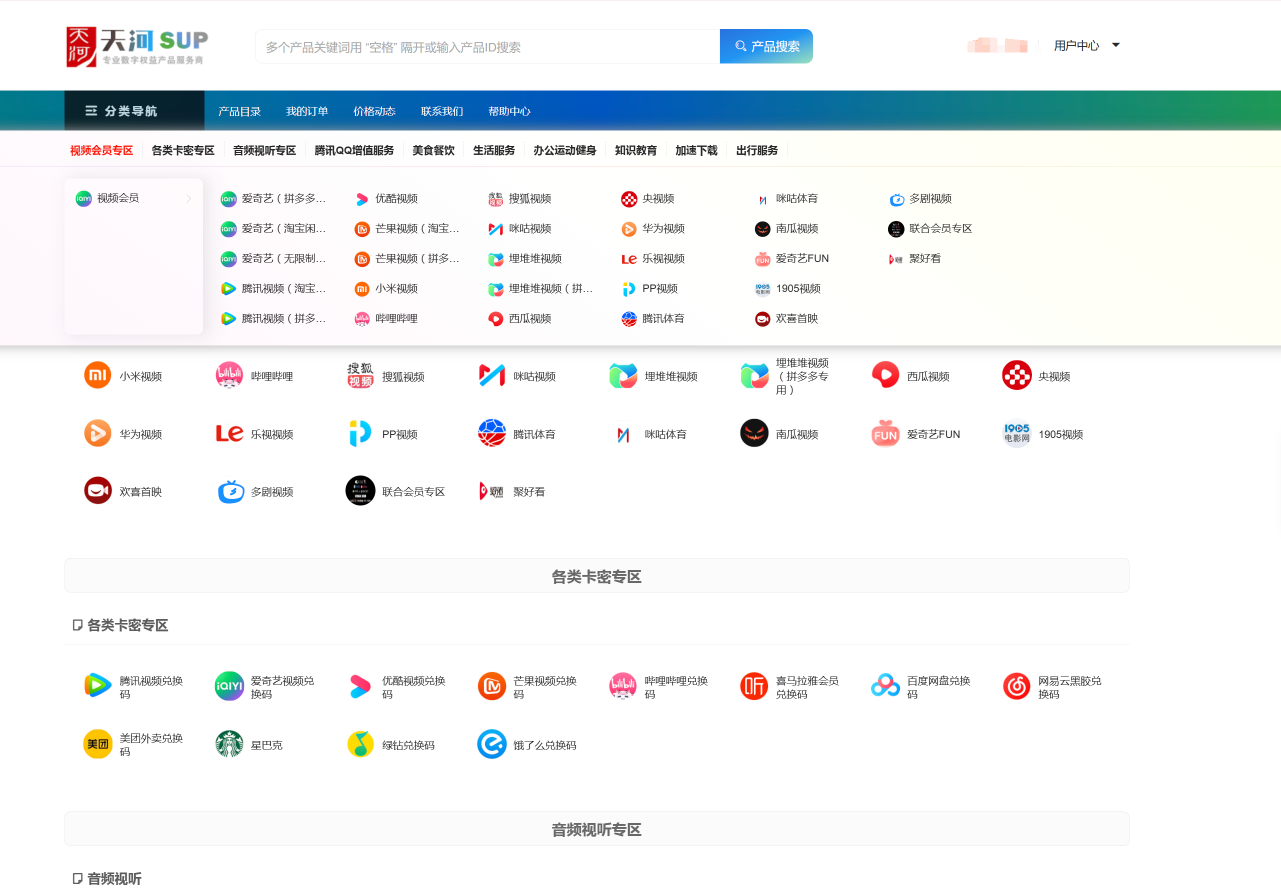The width and height of the screenshot is (1281, 891).
Task: Expand the 用户中心 dropdown
Action: [1086, 45]
